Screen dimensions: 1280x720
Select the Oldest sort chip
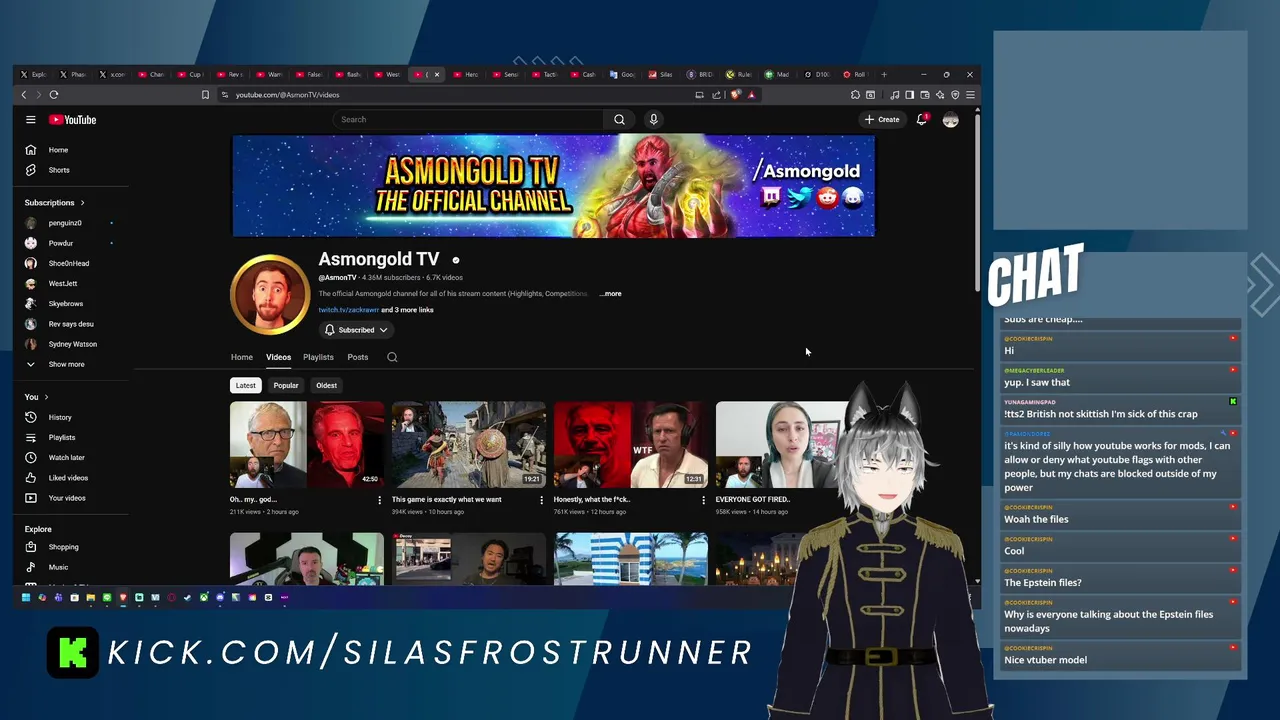[326, 385]
